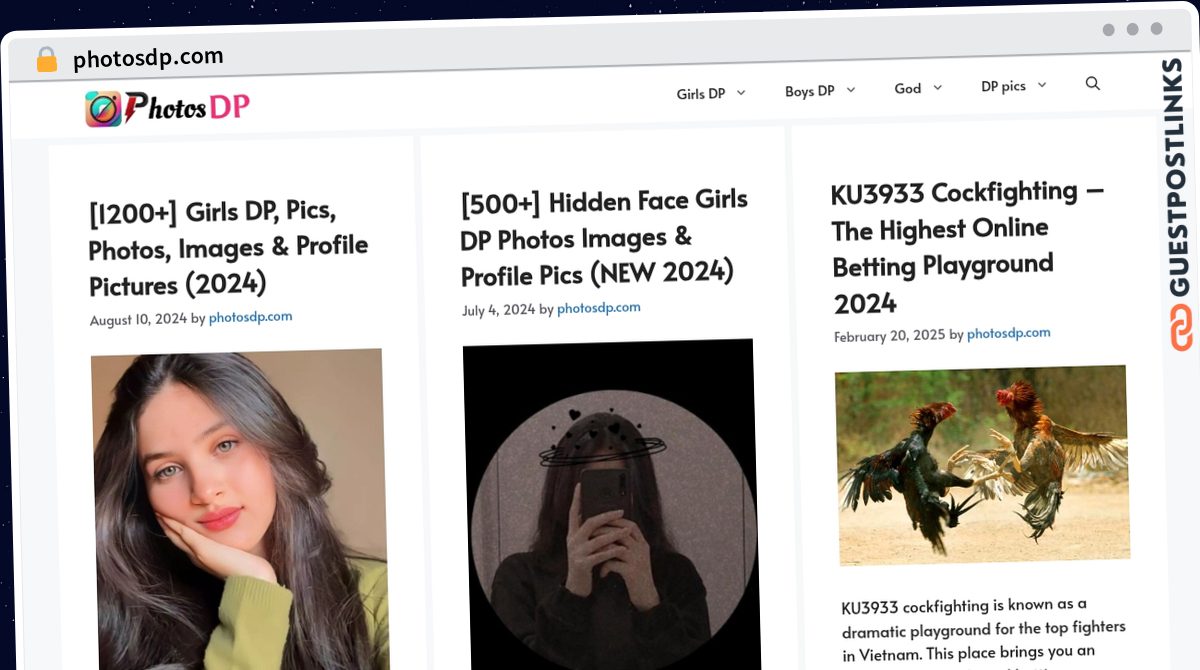Open the KU3933 Cockfighting article title
This screenshot has width=1200, height=670.
click(x=967, y=247)
